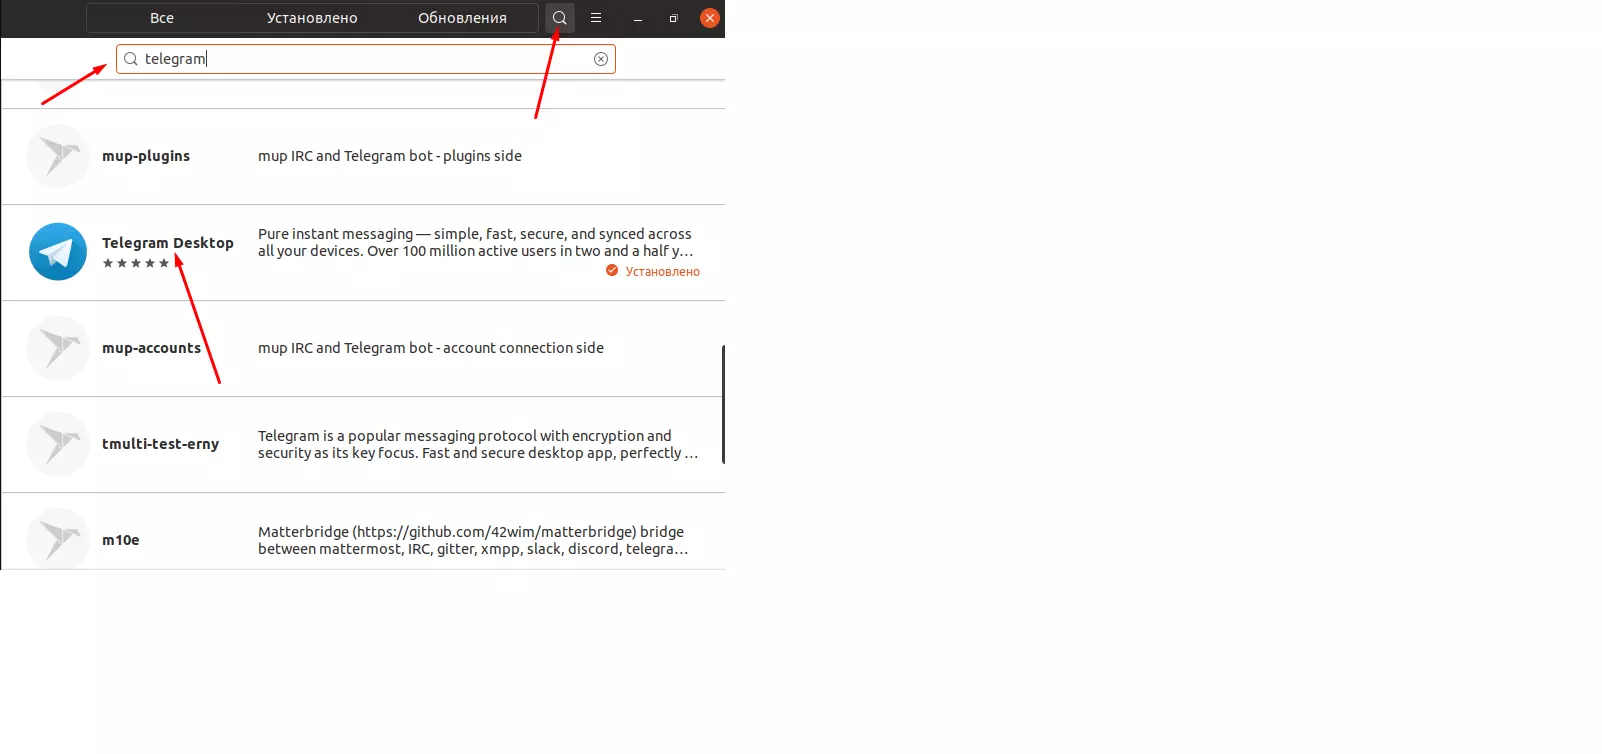Screen dimensions: 1602x754
Task: Clear the search field text
Action: [601, 59]
